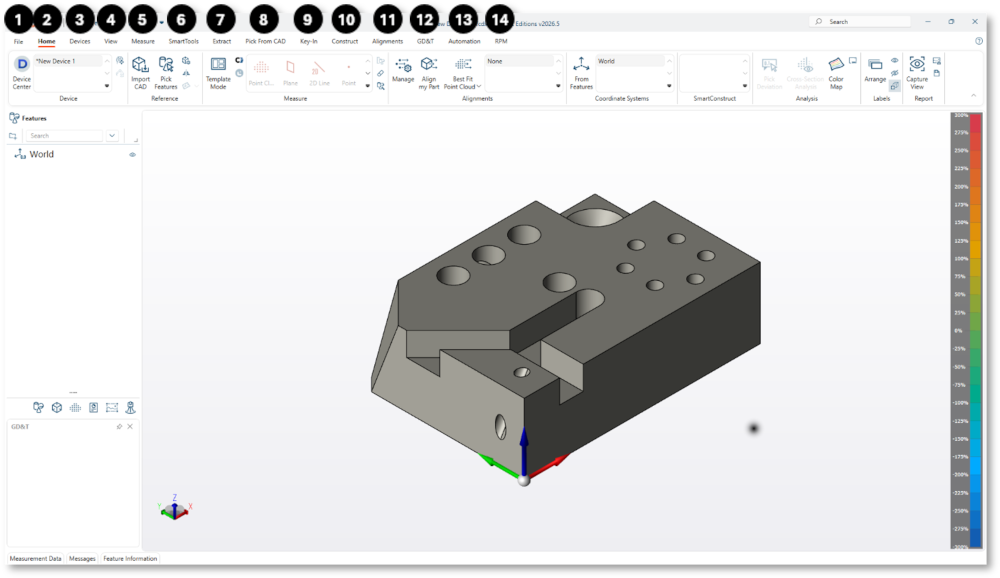Click the Align my Part icon

pos(429,73)
